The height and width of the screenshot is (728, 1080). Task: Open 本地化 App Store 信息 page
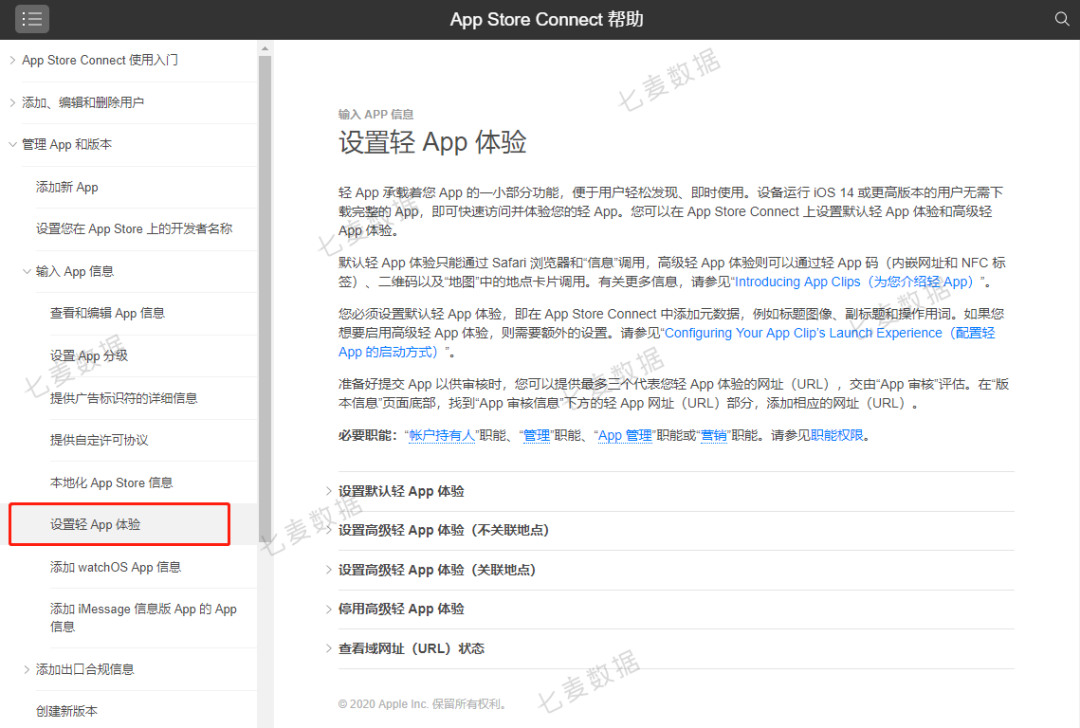click(111, 483)
